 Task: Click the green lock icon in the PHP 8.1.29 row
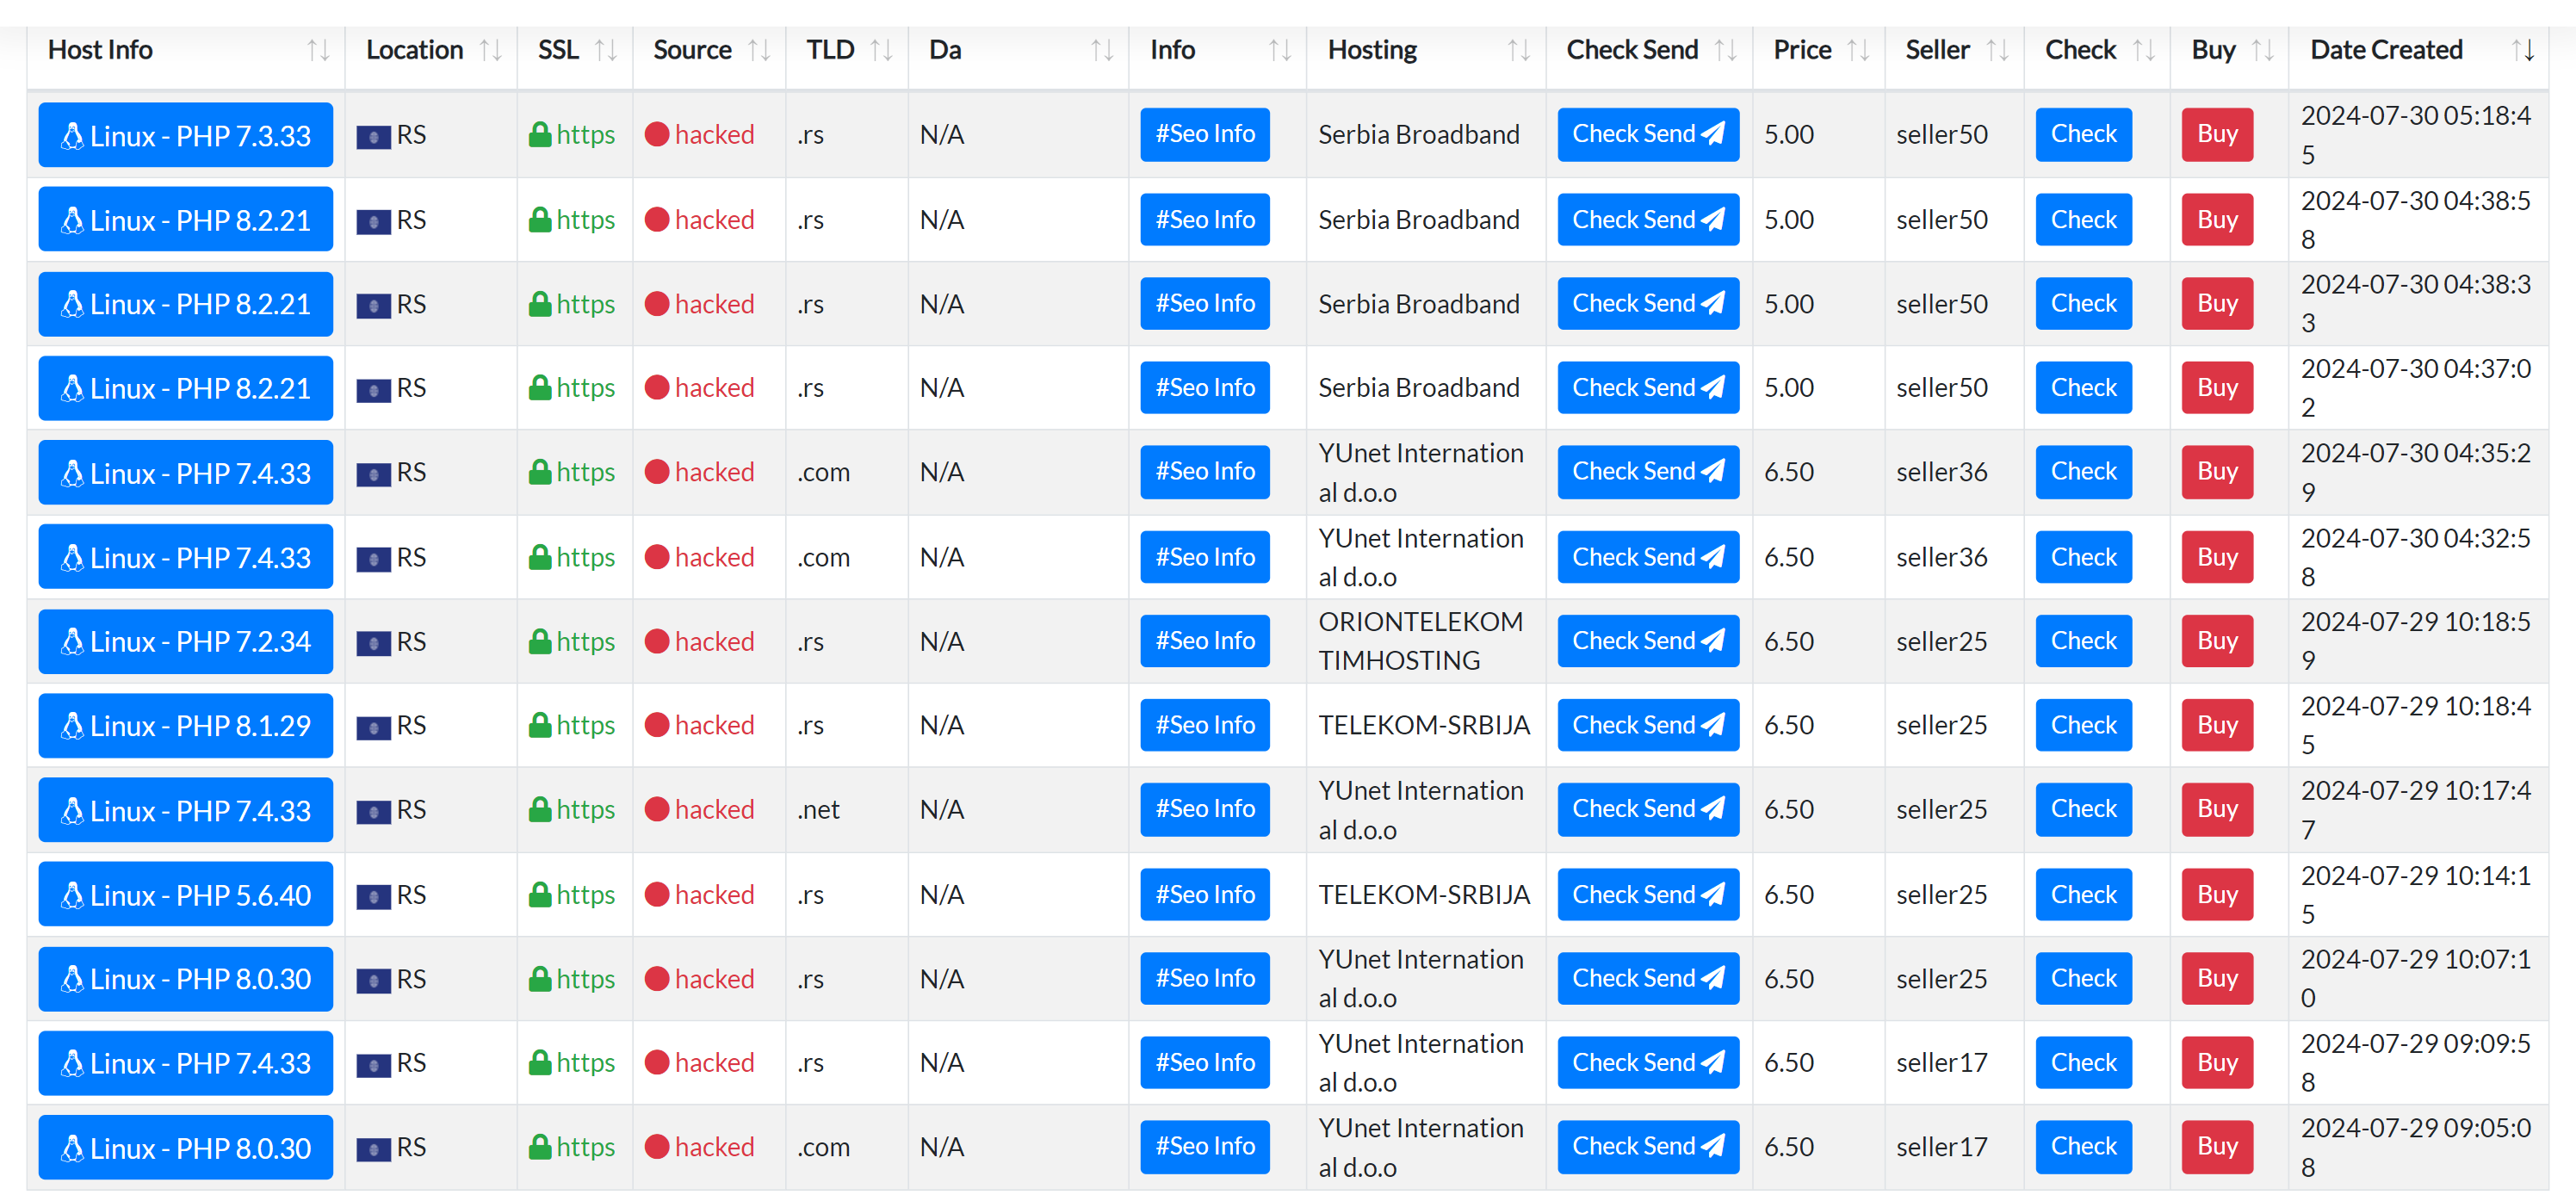(540, 725)
